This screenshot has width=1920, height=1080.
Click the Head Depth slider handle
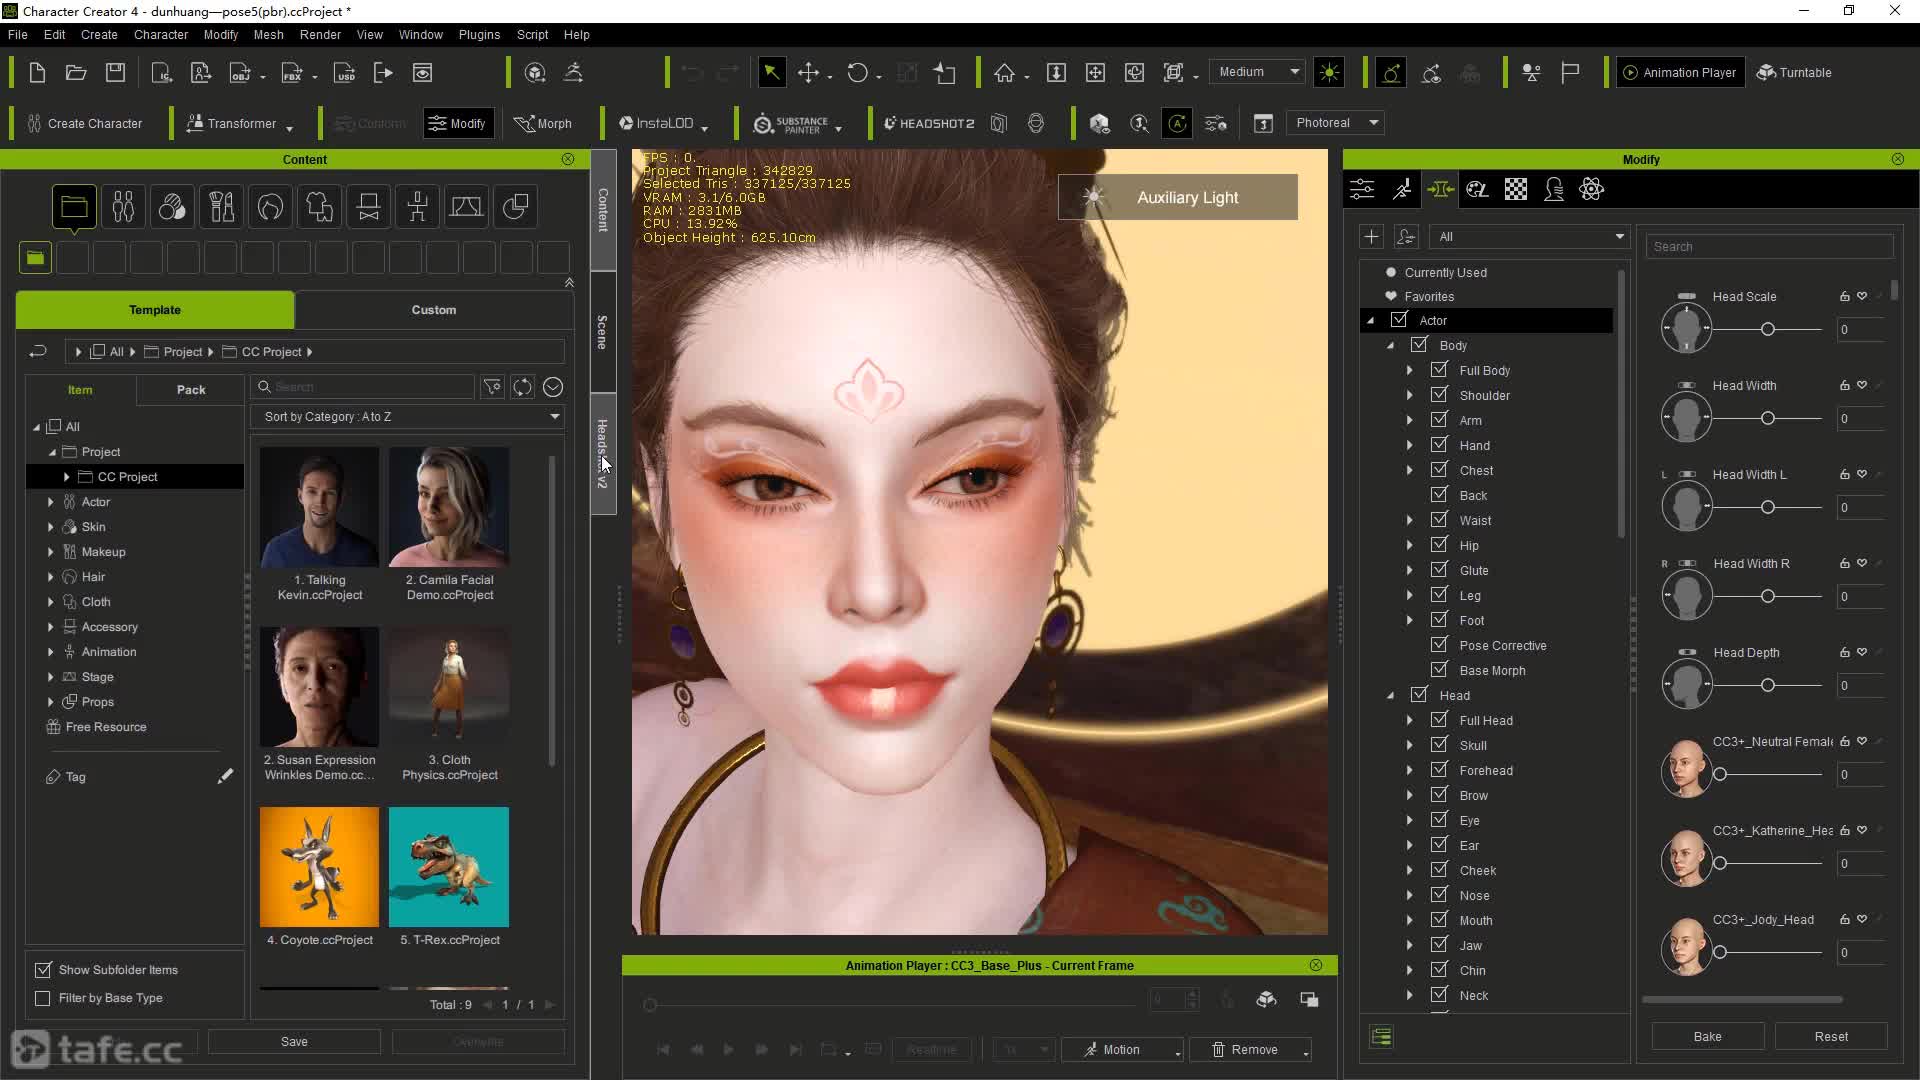coord(1768,685)
